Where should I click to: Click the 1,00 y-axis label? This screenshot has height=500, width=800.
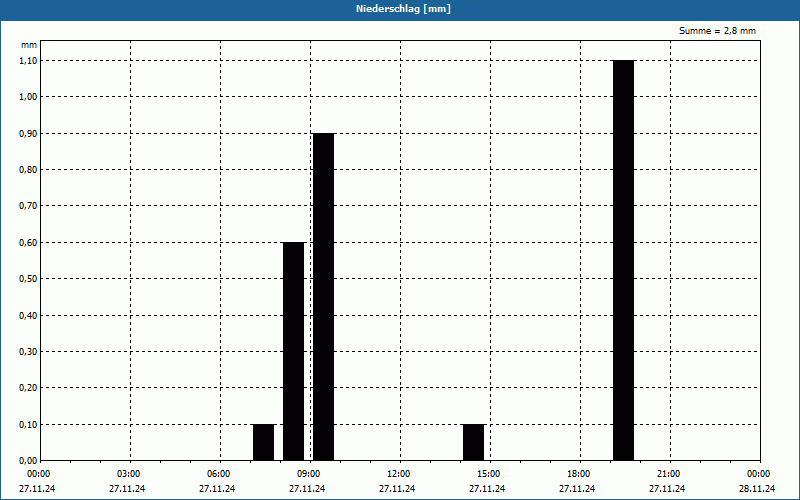(28, 97)
